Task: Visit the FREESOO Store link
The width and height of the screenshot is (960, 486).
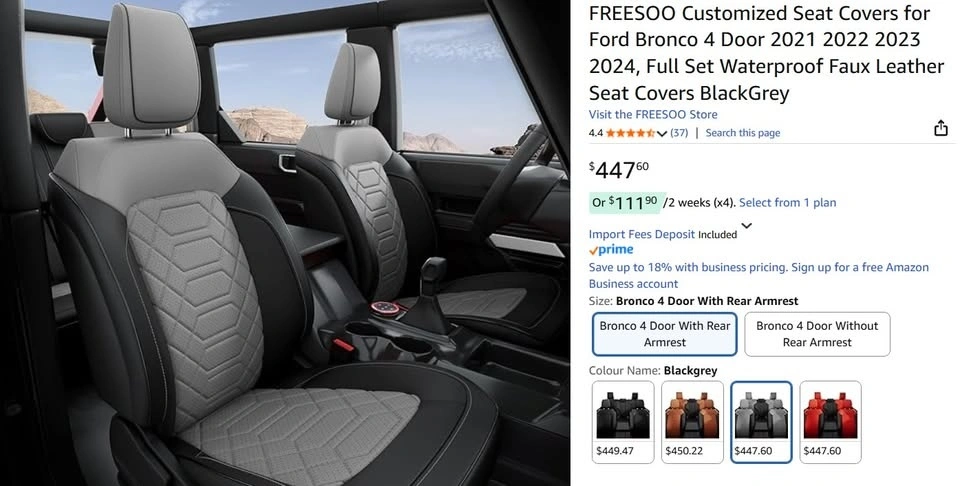Action: 653,114
